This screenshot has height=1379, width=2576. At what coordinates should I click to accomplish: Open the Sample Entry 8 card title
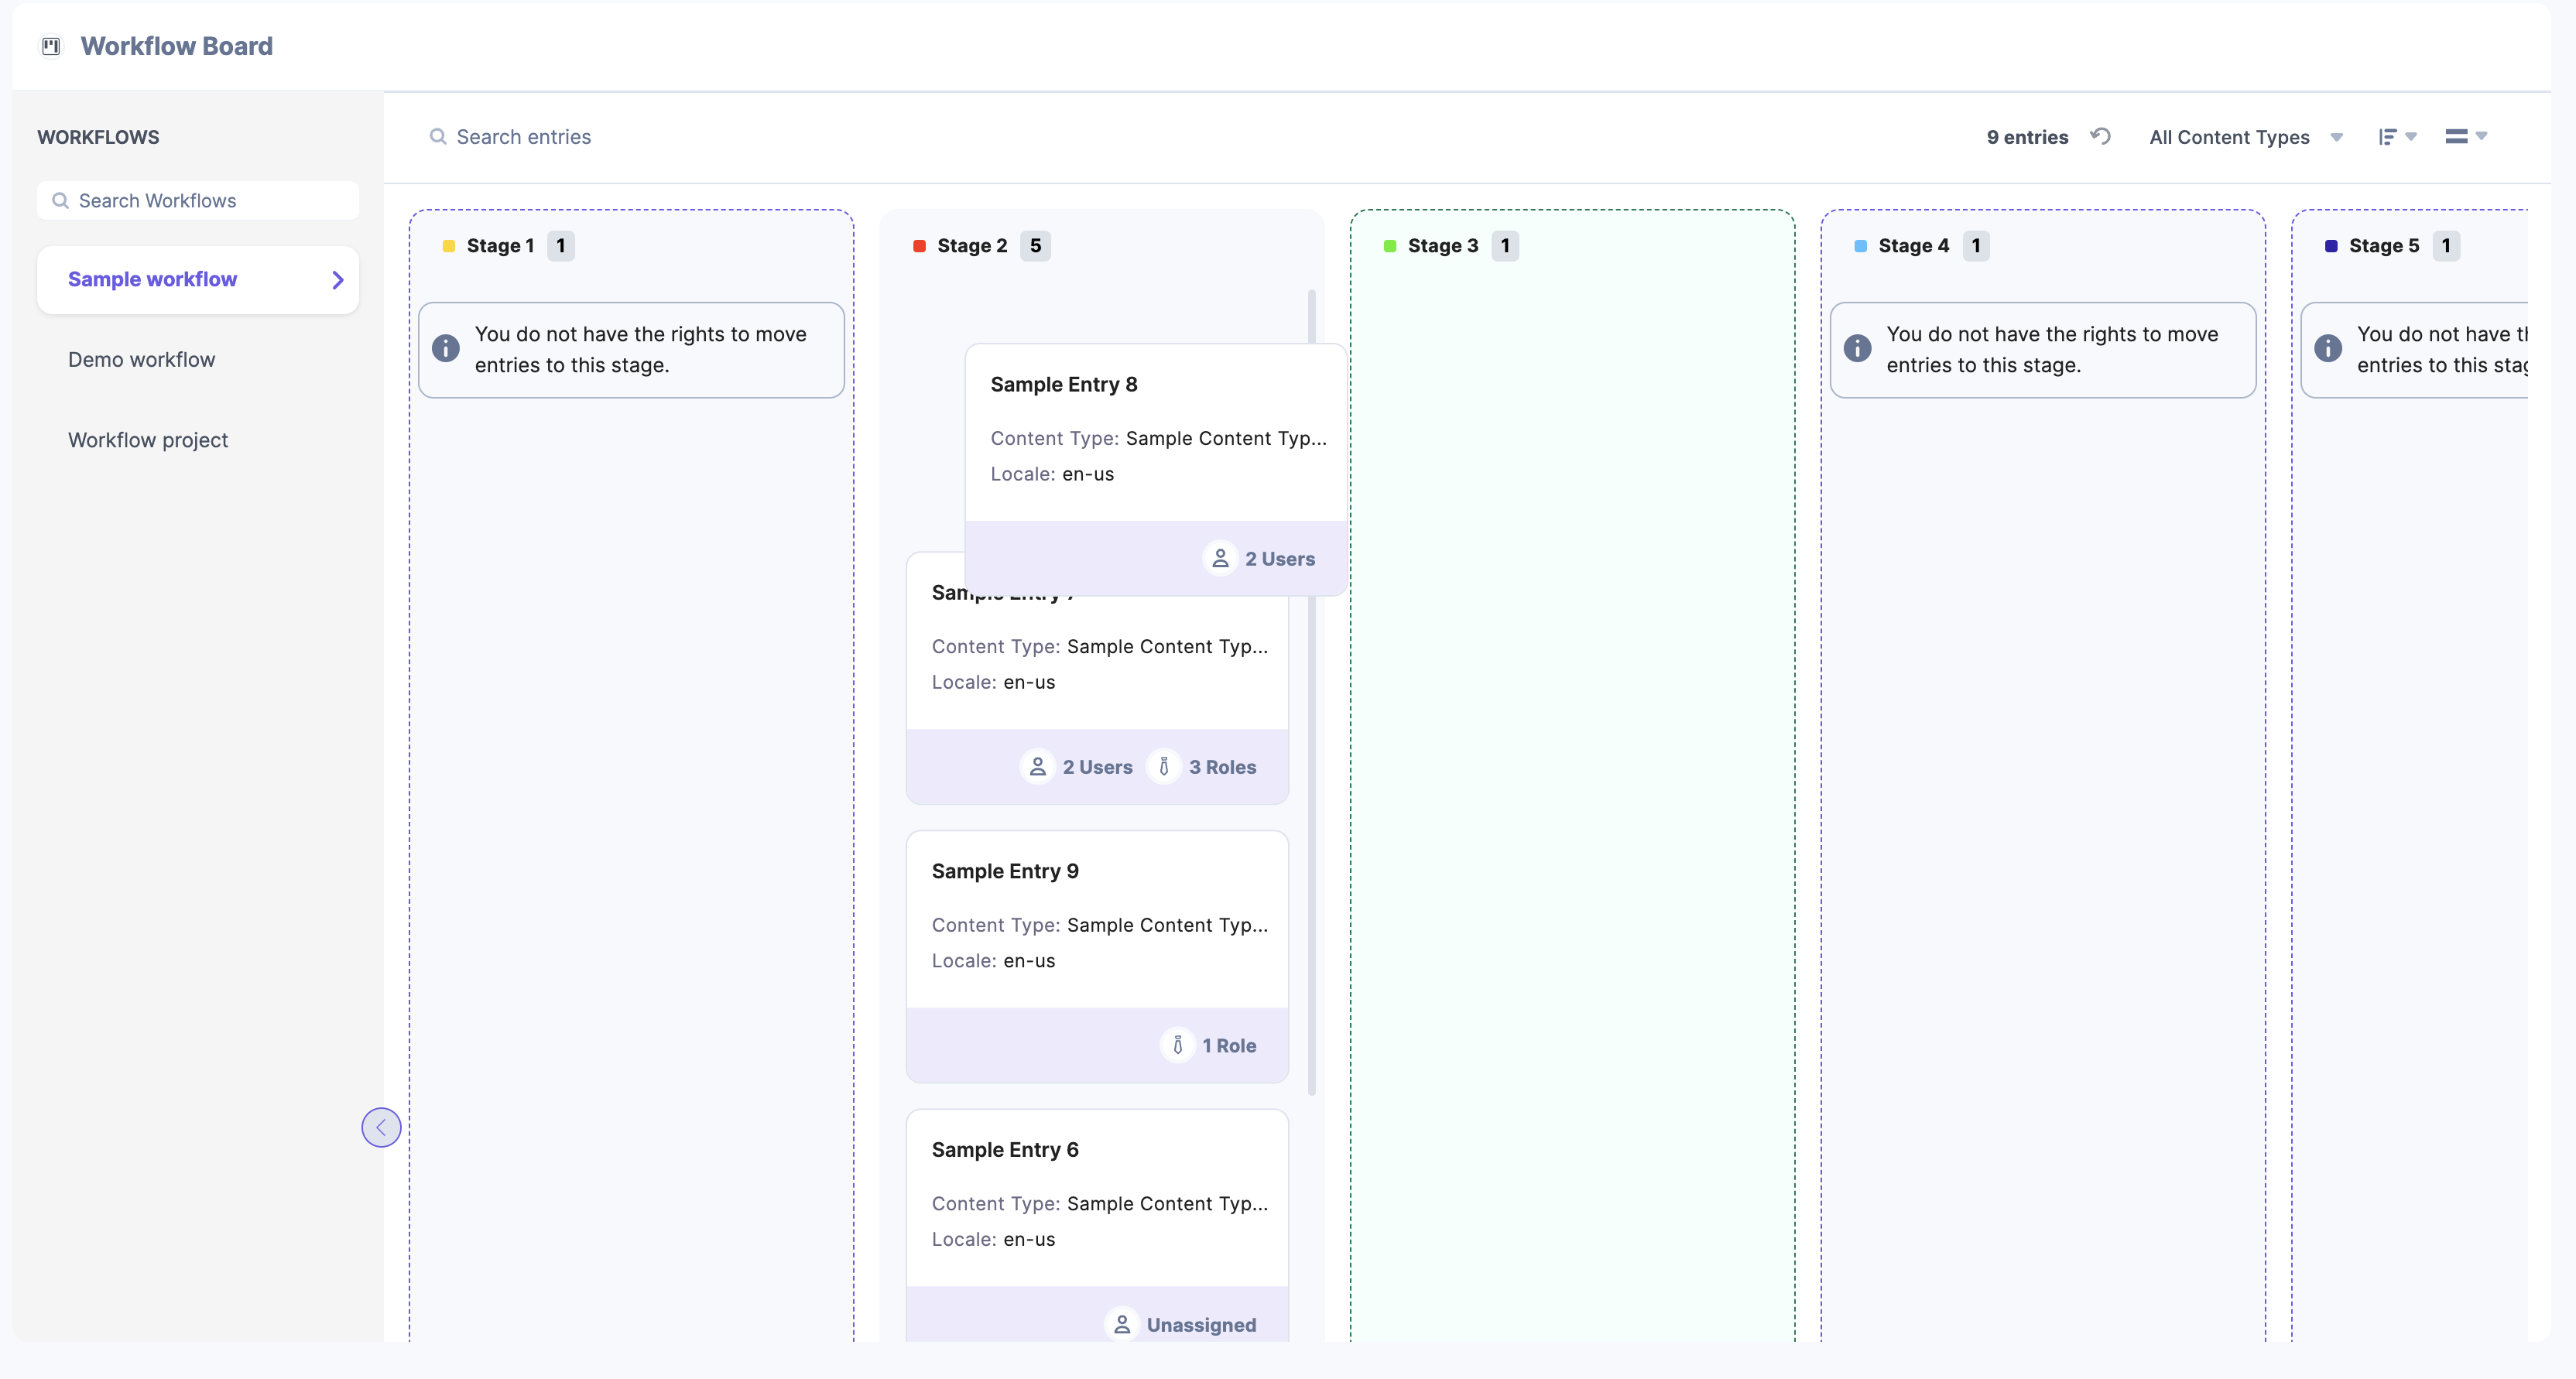click(x=1064, y=385)
